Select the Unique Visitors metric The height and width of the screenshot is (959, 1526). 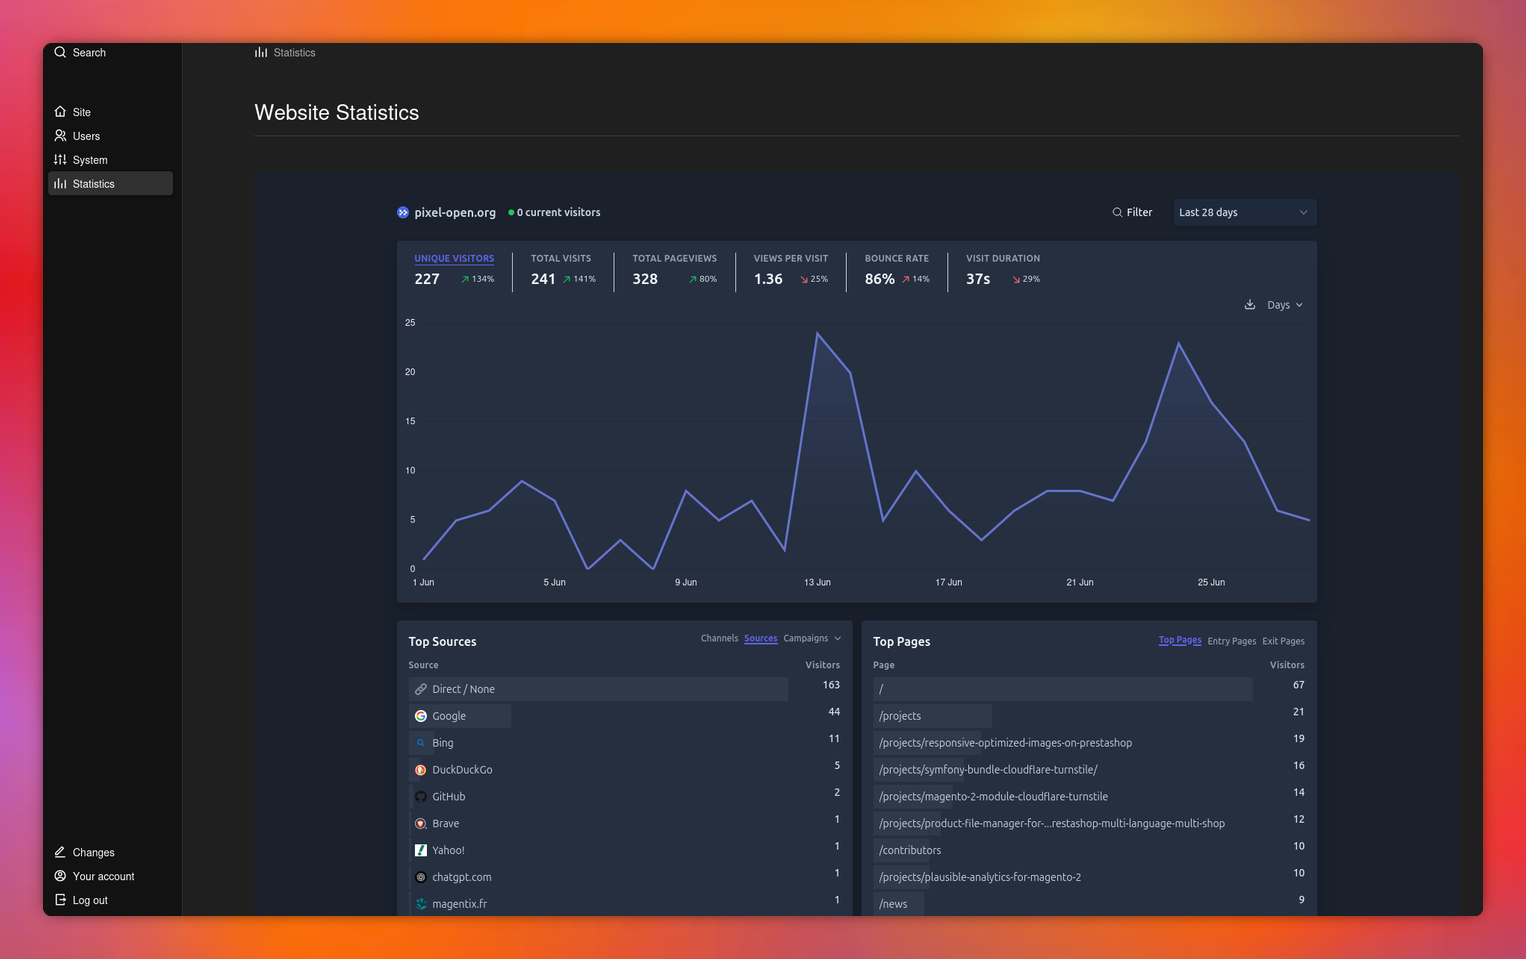pyautogui.click(x=454, y=258)
